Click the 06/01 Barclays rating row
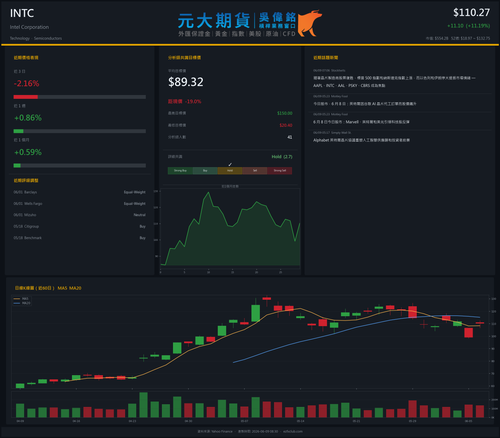 coord(80,192)
